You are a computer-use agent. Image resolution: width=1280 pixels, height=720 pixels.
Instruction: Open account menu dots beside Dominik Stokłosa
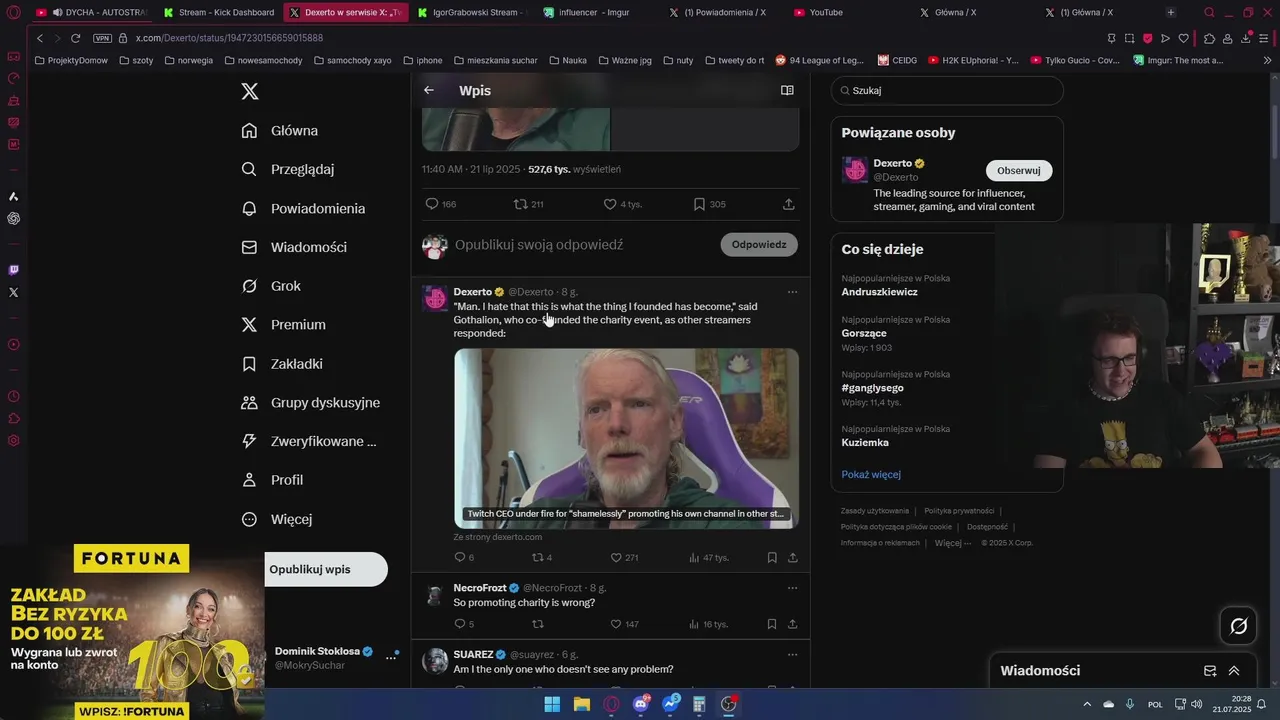click(x=391, y=658)
